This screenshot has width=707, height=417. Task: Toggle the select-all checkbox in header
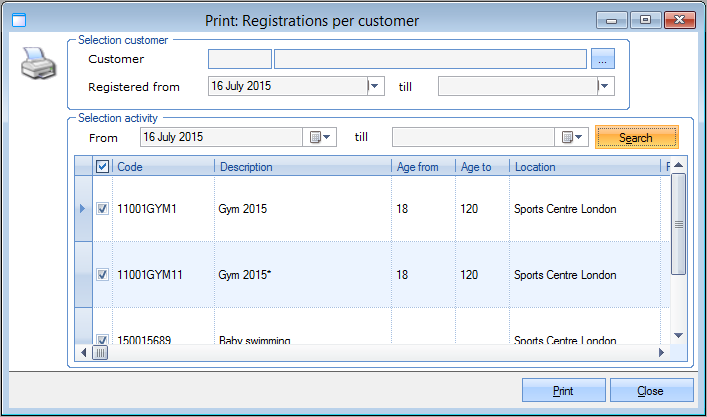pos(102,167)
